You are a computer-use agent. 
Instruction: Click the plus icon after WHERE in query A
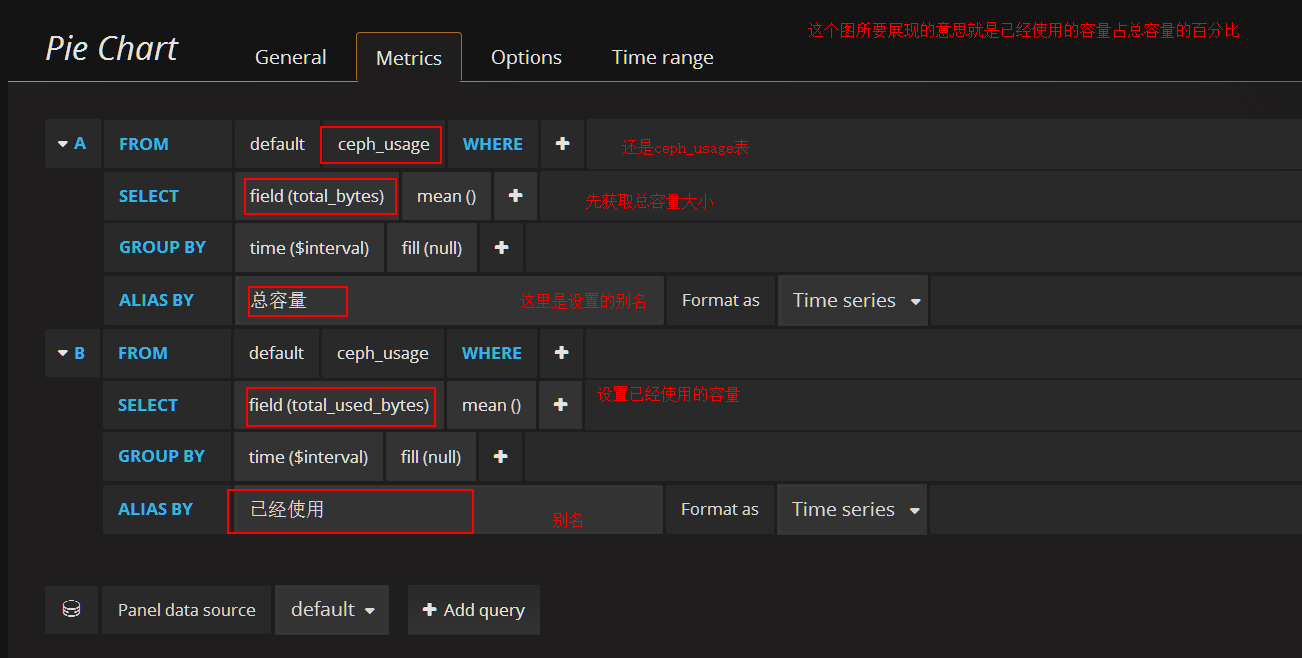(x=562, y=144)
